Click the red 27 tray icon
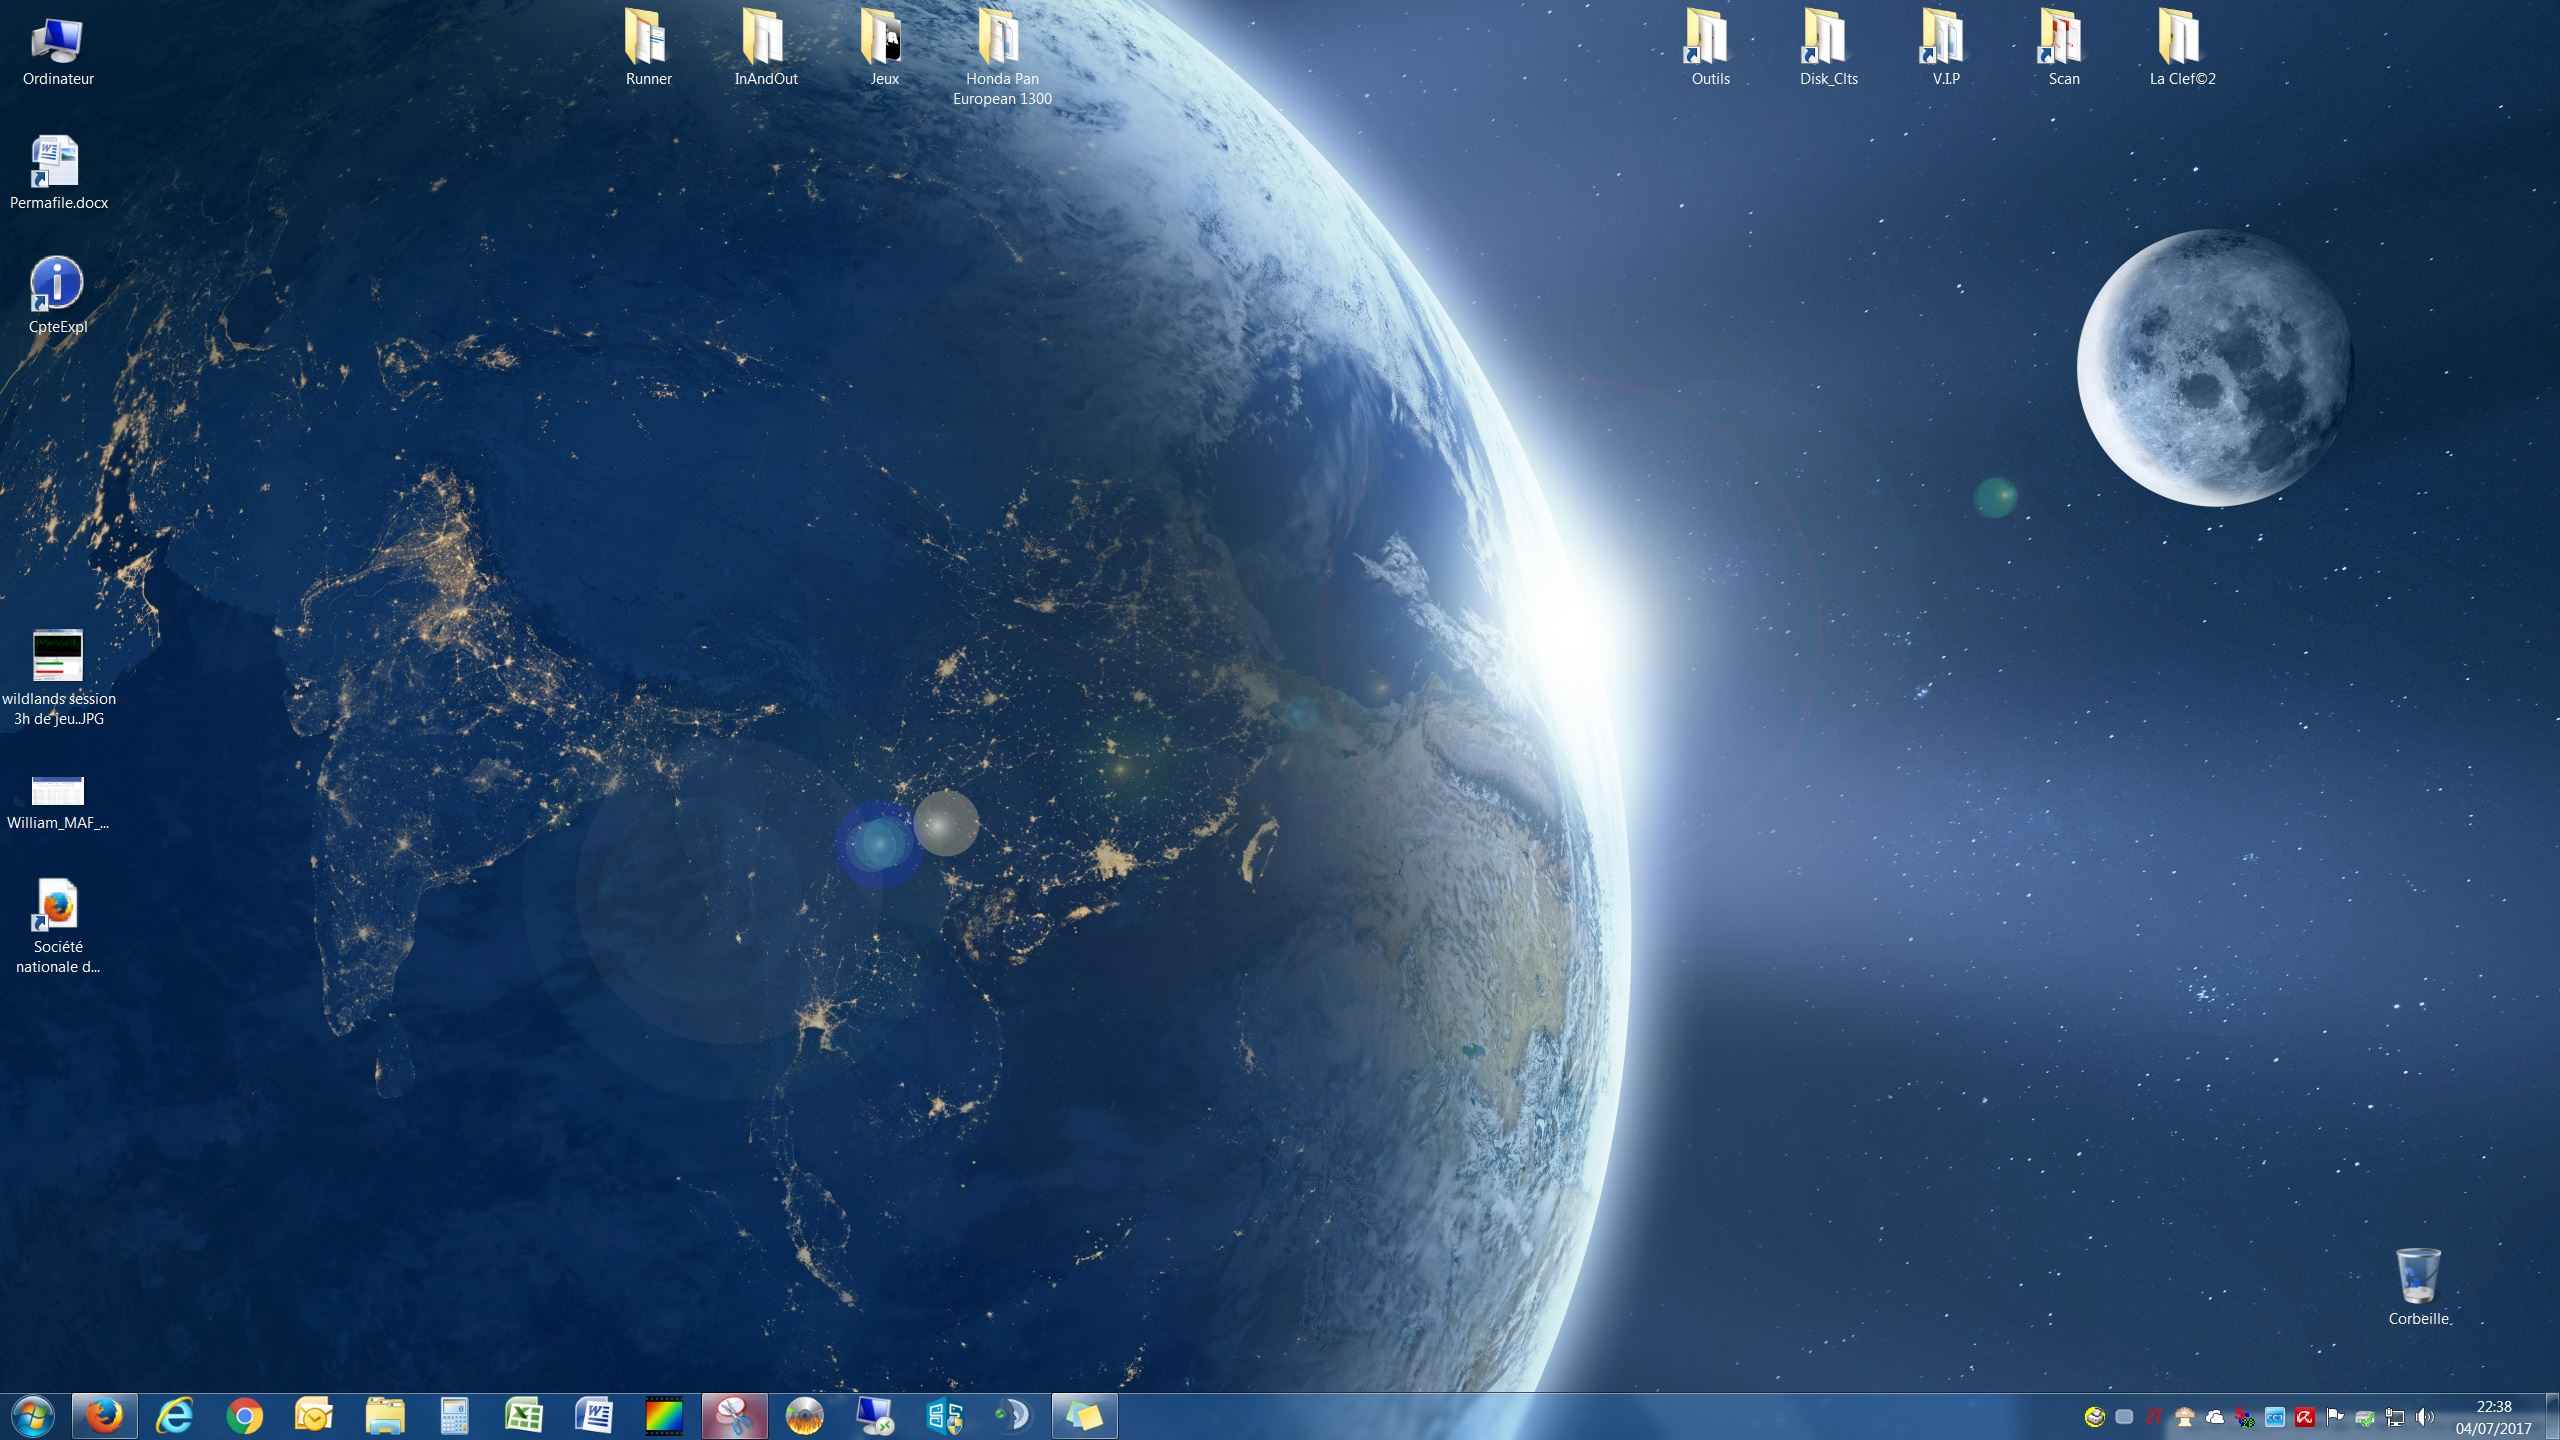The image size is (2560, 1440). click(x=2155, y=1417)
